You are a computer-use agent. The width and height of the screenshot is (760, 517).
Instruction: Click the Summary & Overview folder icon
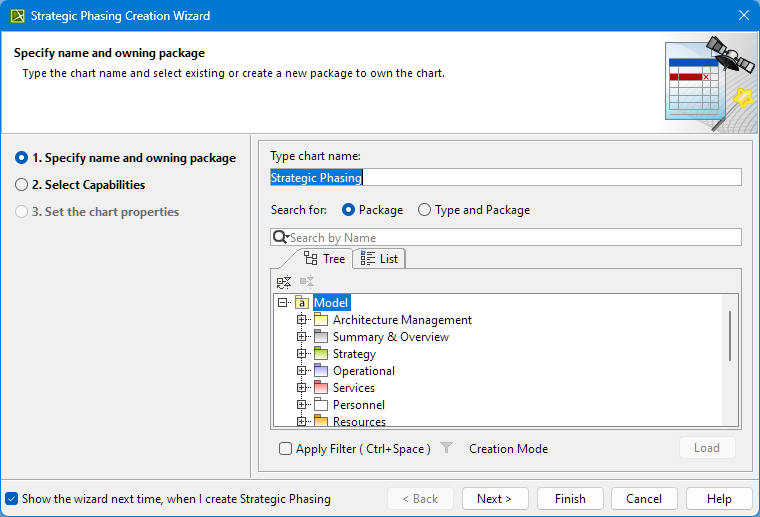click(x=321, y=337)
